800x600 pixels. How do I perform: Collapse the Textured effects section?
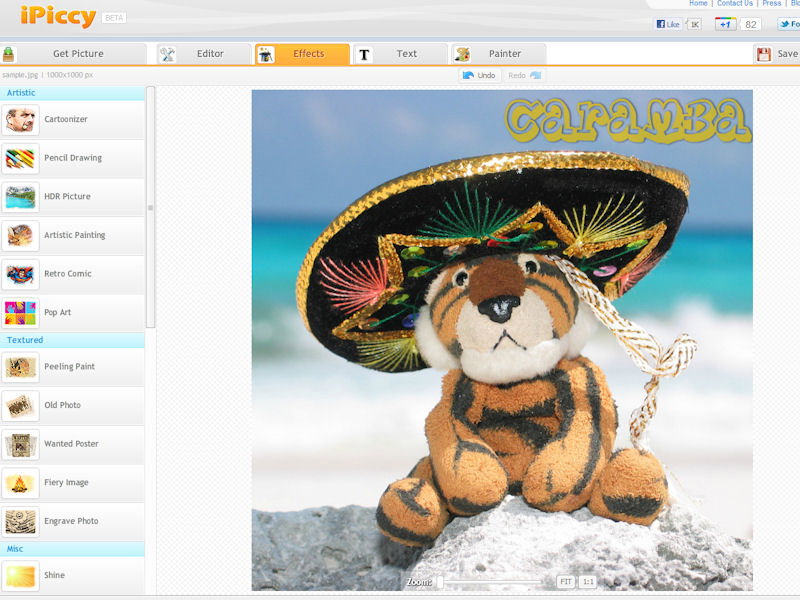tap(72, 340)
